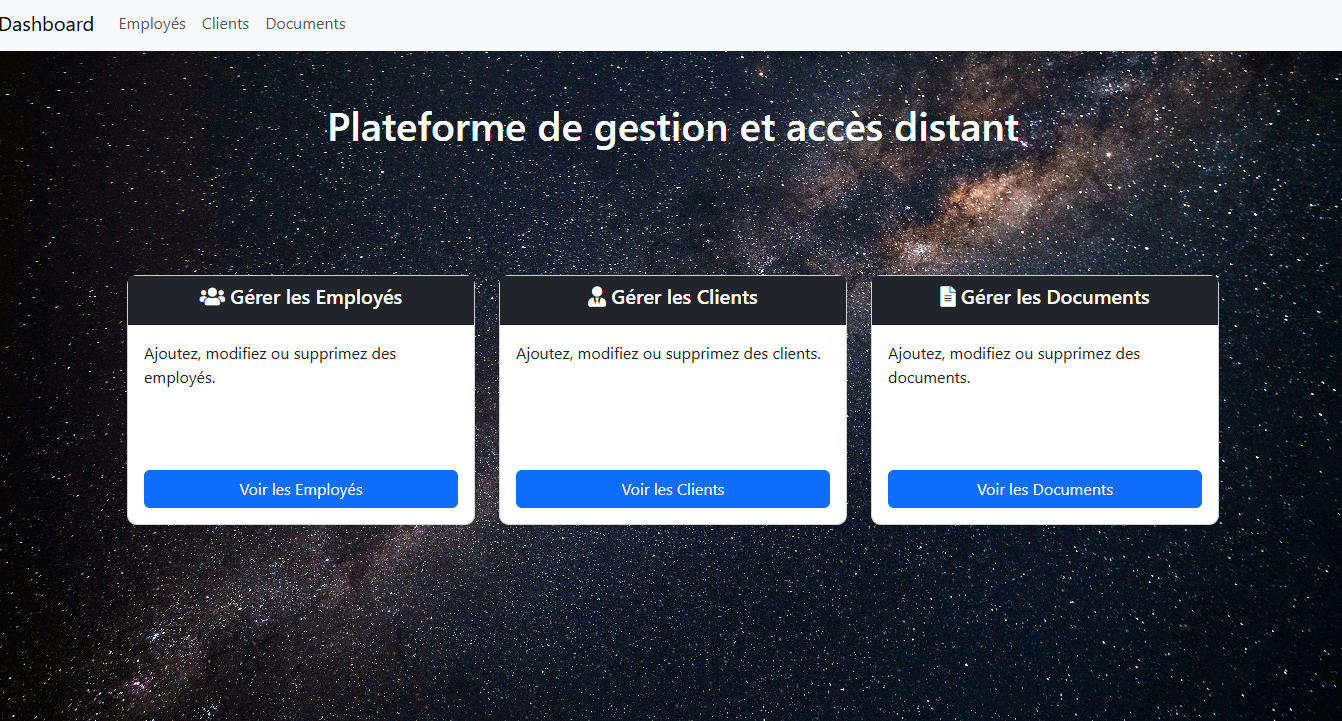Open the Documents entry in the navbar

pyautogui.click(x=305, y=23)
